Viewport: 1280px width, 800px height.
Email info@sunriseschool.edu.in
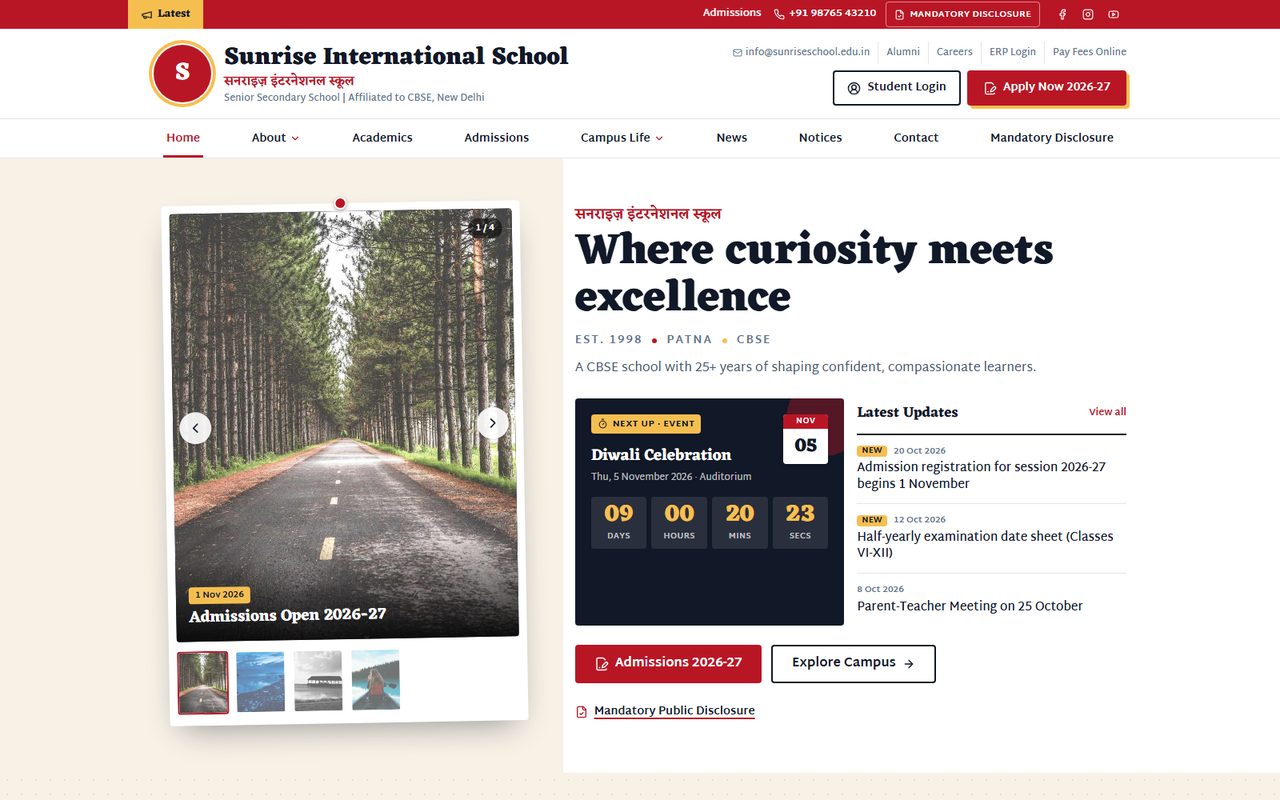(801, 52)
